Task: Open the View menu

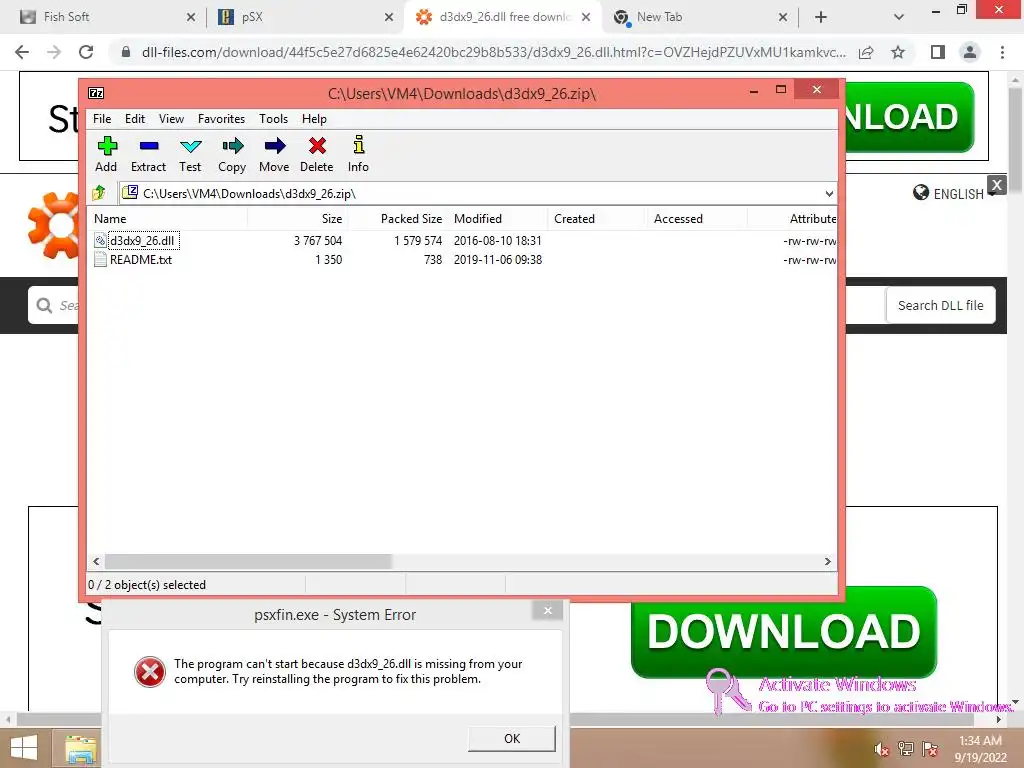Action: (171, 119)
